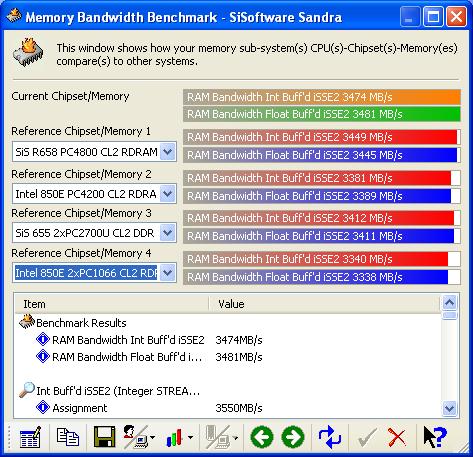Screen dimensions: 473x457
Task: Click the Item column header
Action: coord(112,304)
